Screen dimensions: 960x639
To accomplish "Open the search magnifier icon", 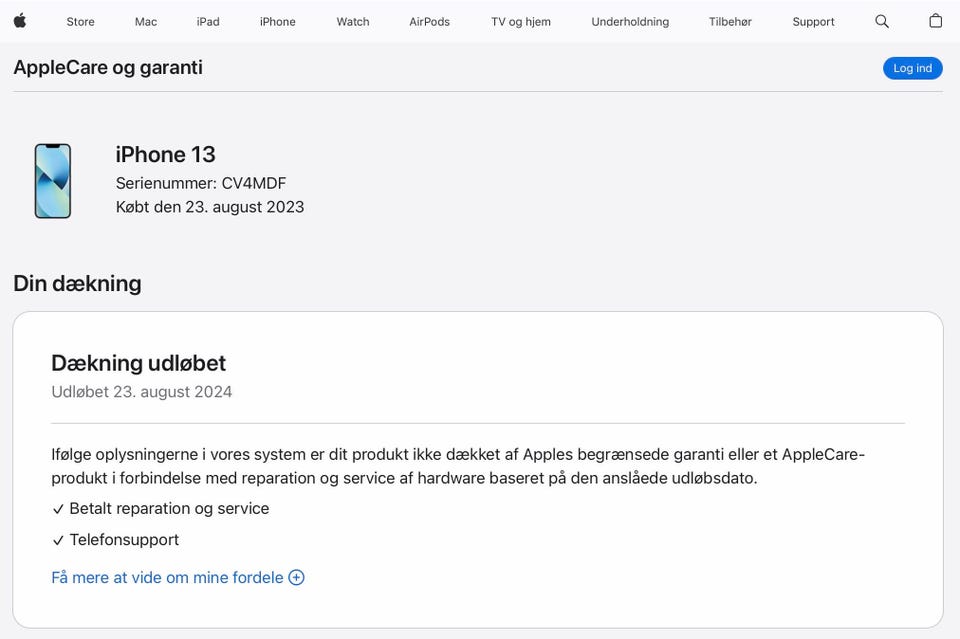I will 881,21.
